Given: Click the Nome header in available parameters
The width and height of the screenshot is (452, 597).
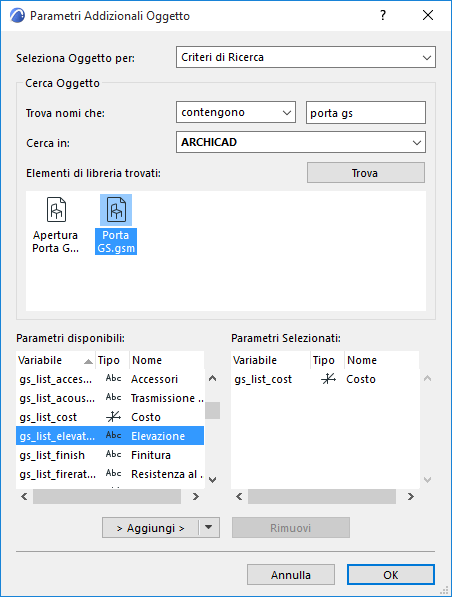Looking at the screenshot, I should 167,360.
